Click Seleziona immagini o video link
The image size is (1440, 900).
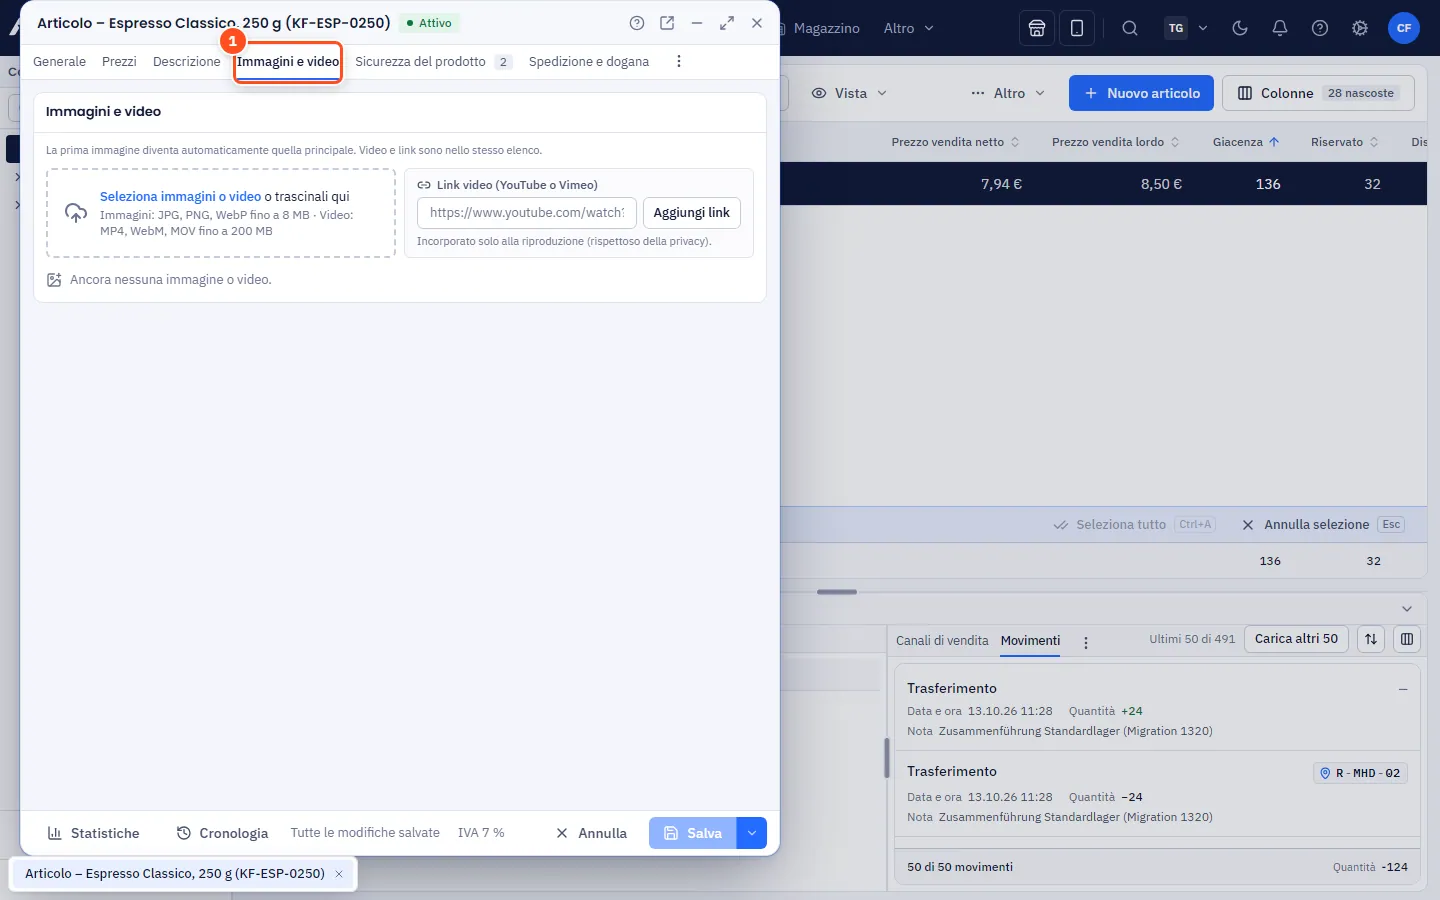pos(180,197)
